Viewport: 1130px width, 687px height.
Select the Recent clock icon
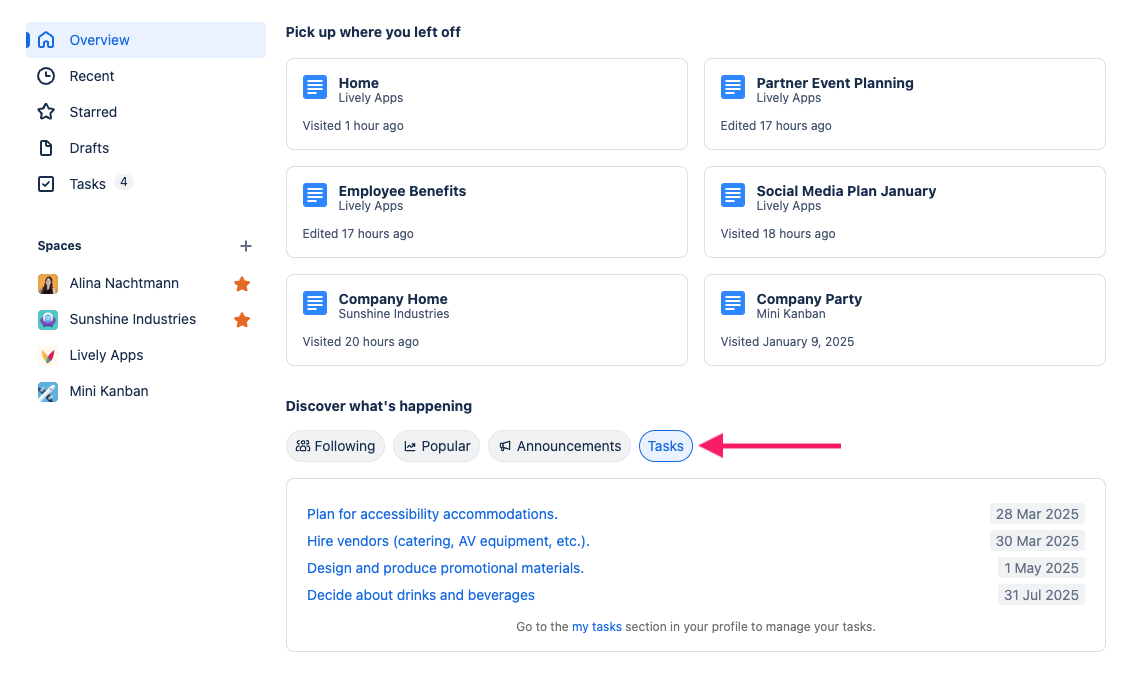pos(47,76)
